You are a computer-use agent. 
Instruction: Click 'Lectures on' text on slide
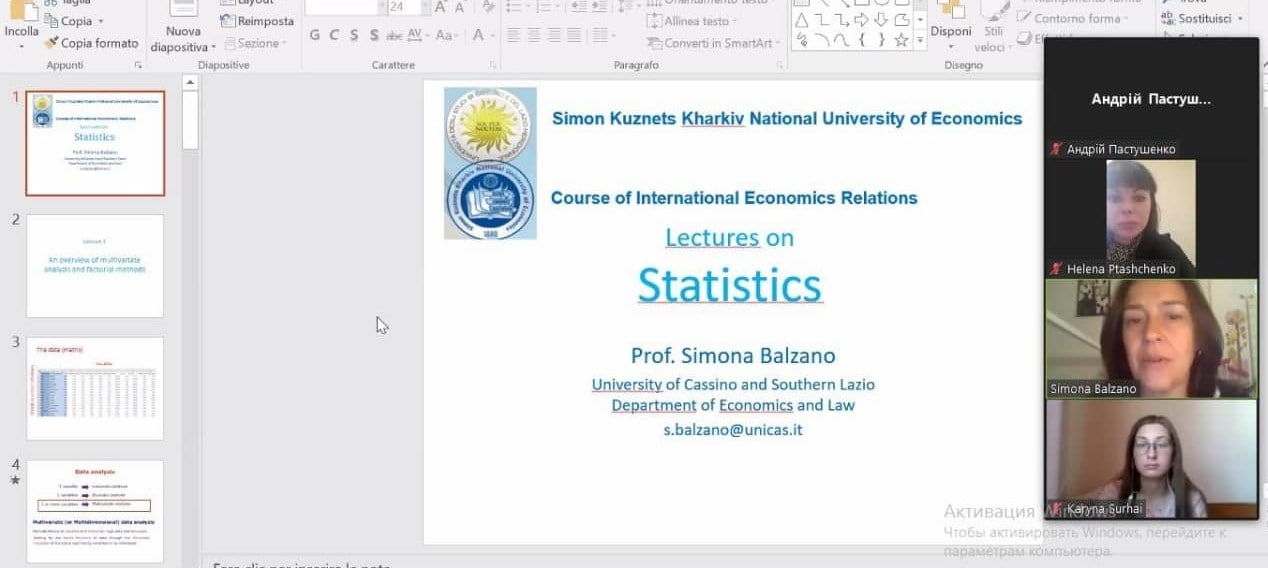pos(730,237)
